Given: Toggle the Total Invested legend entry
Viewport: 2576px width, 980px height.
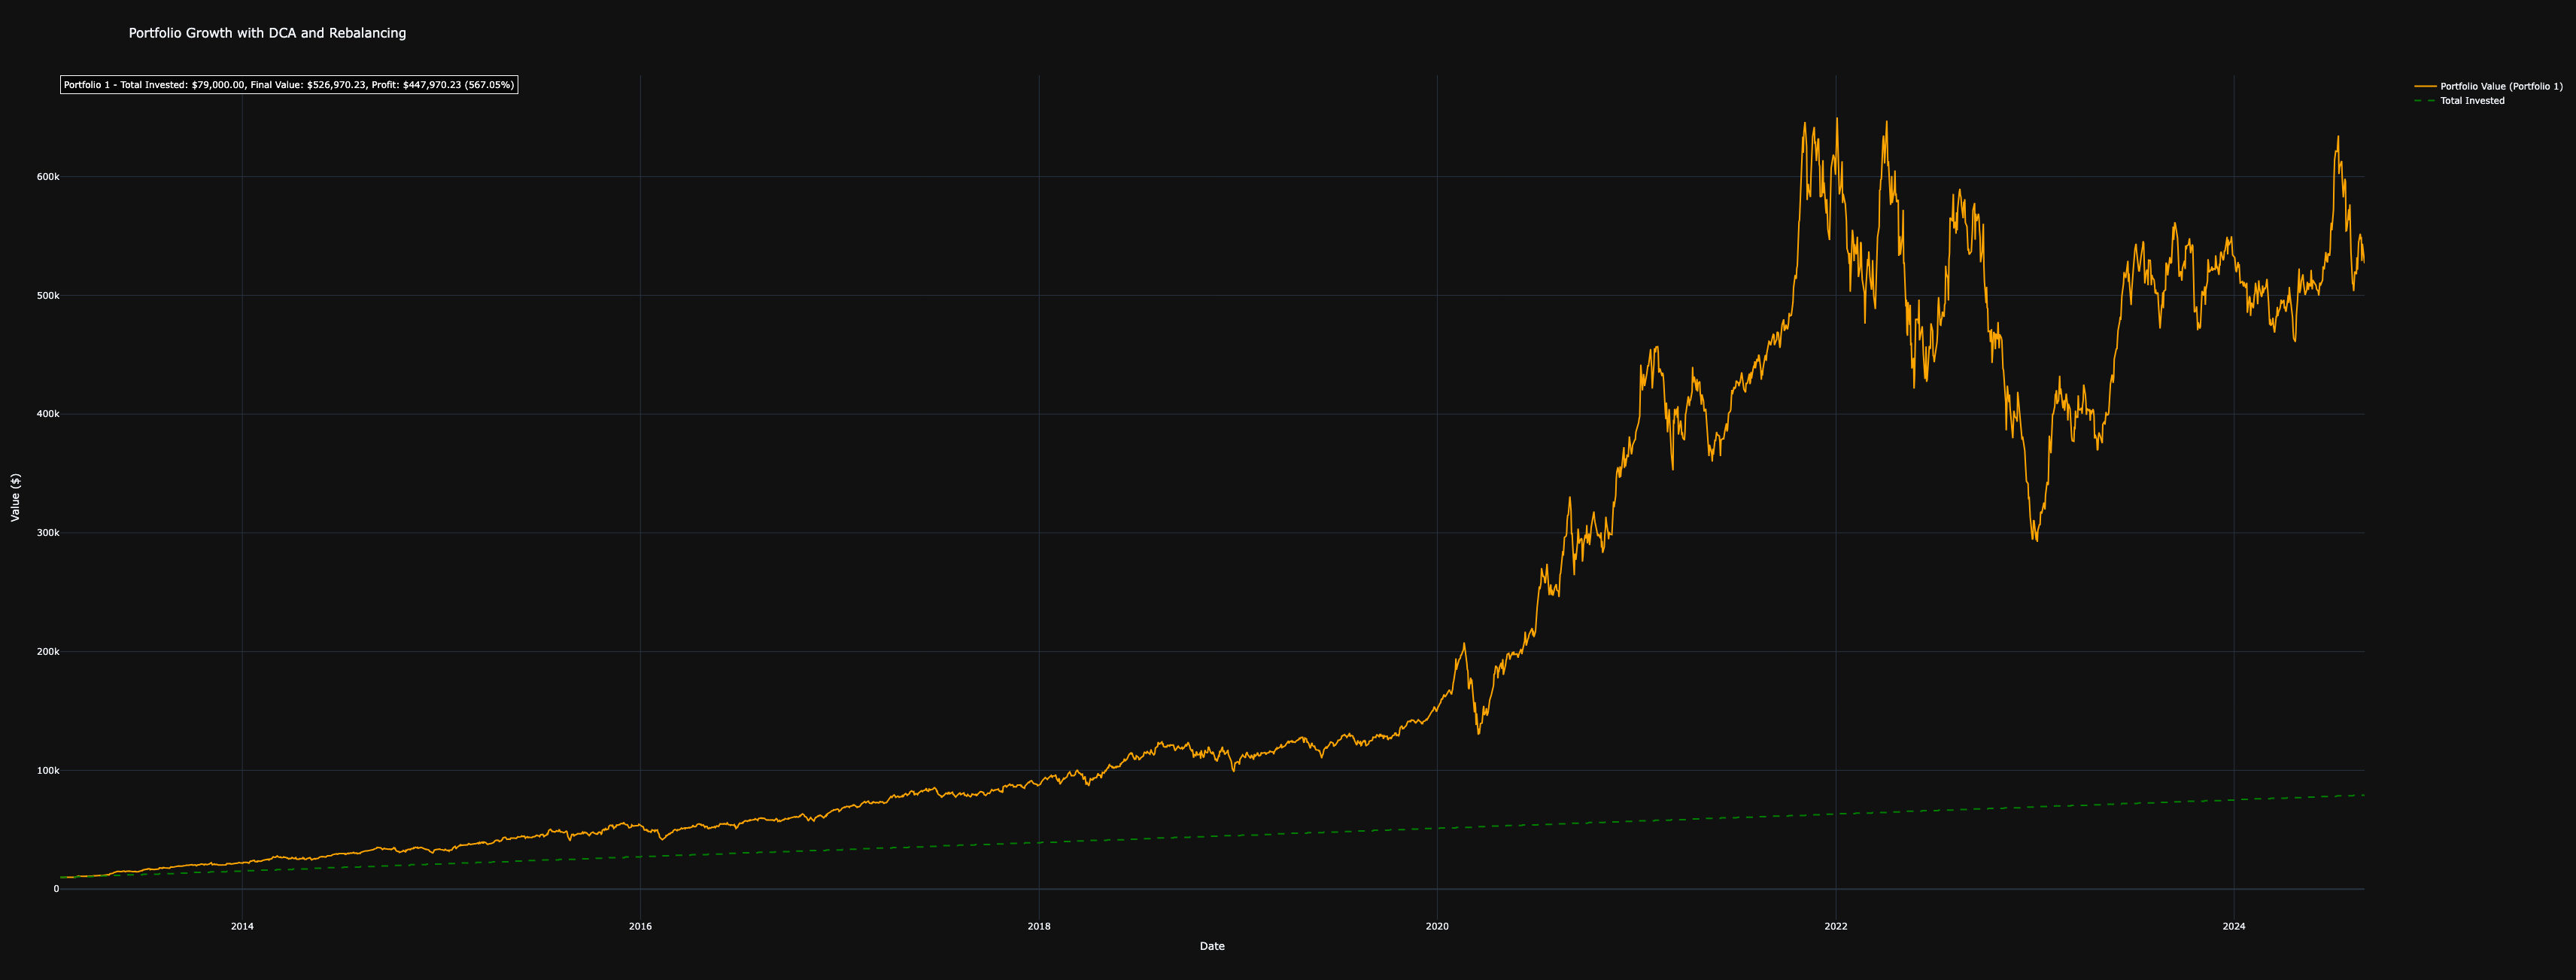Looking at the screenshot, I should 2472,101.
